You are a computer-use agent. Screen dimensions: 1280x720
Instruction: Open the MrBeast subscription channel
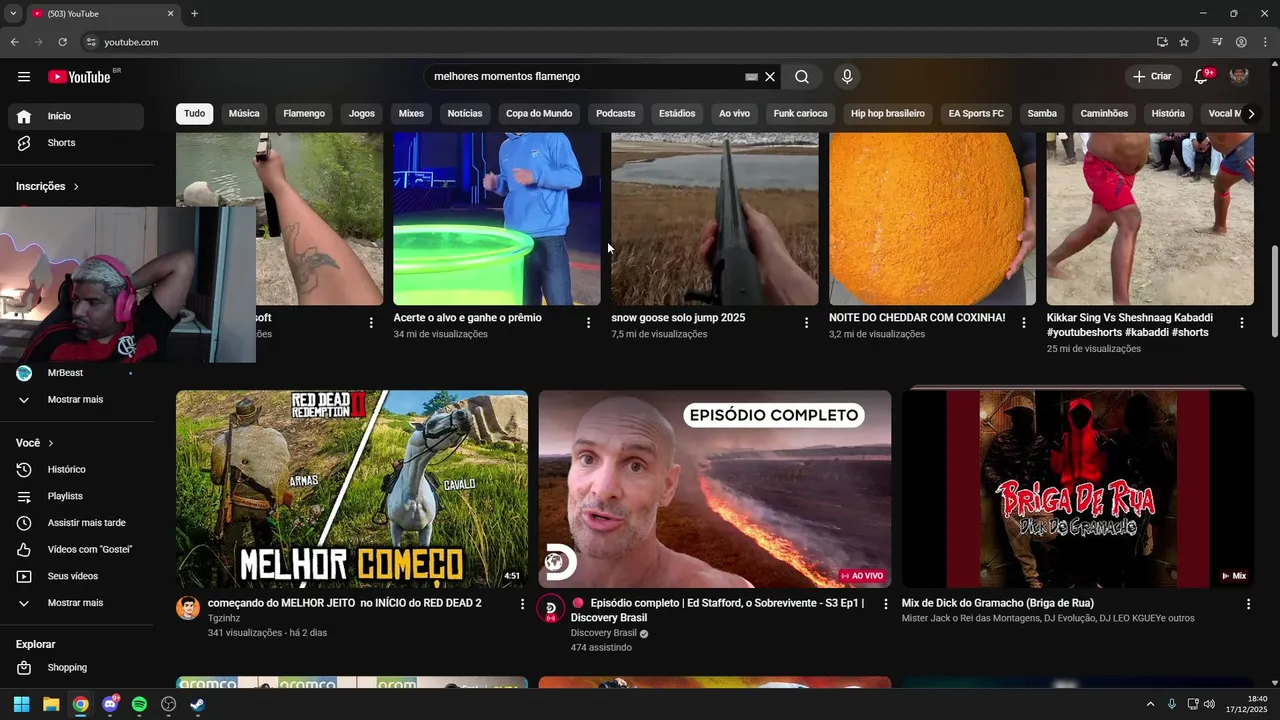(x=76, y=373)
